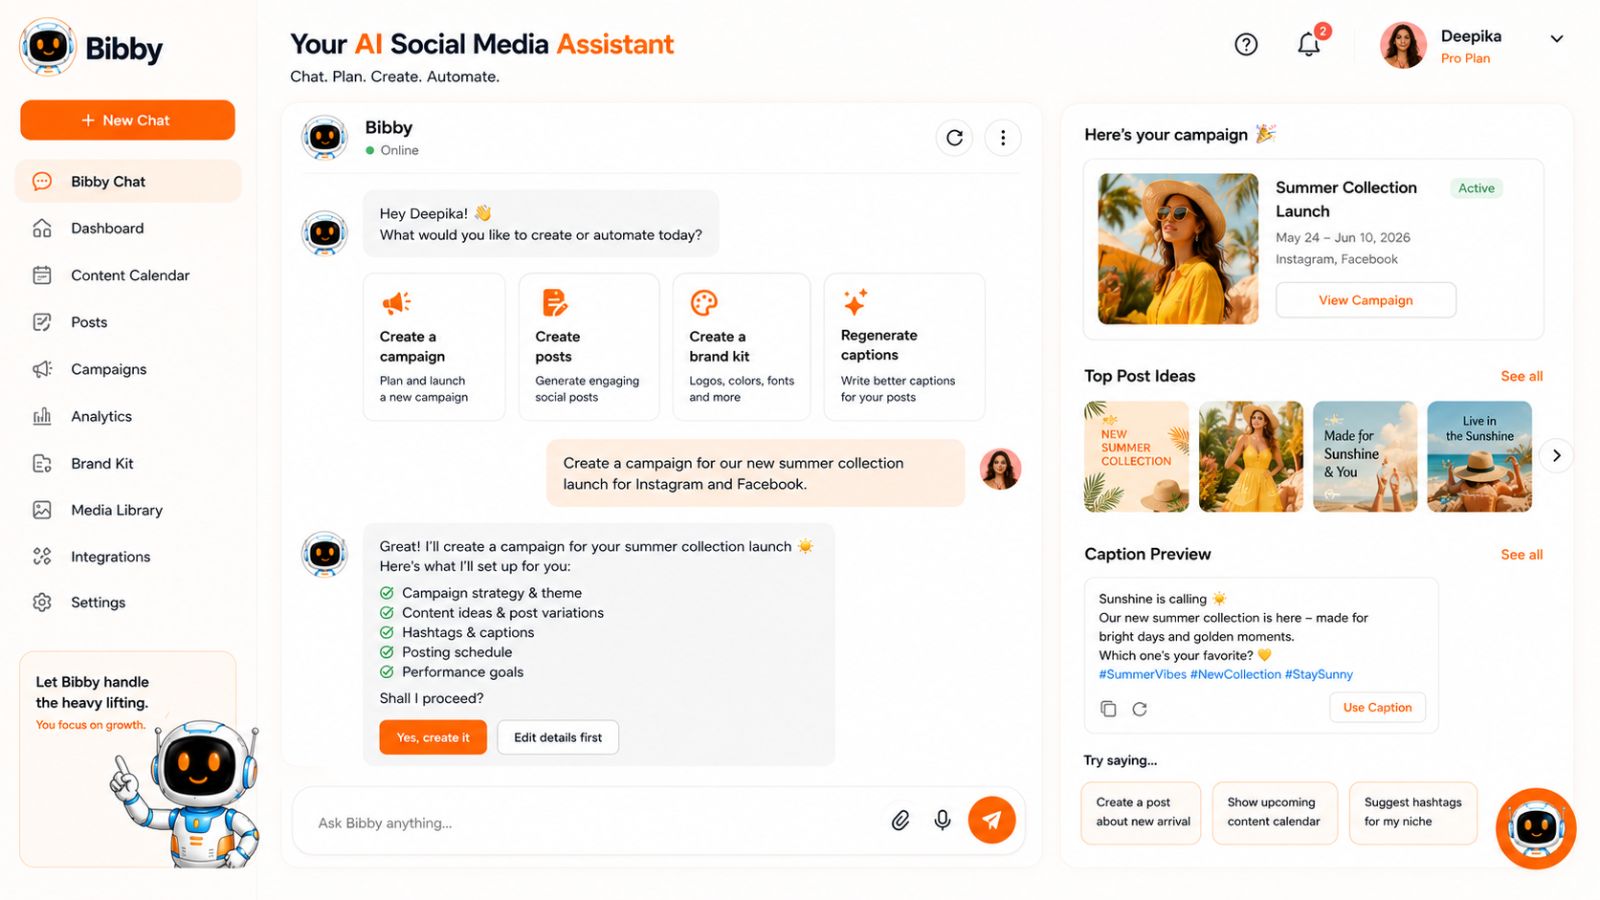Screen dimensions: 1600x900
Task: Open Content Calendar page
Action: tap(128, 275)
